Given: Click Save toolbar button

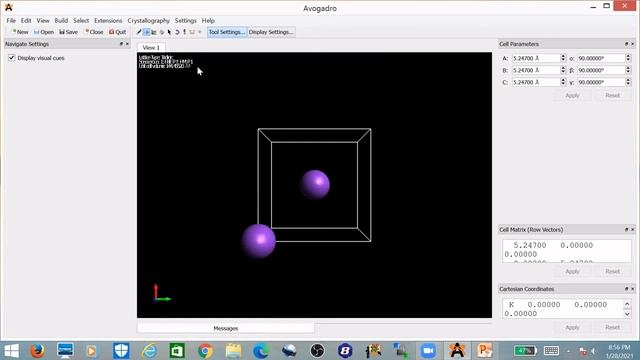Looking at the screenshot, I should pyautogui.click(x=68, y=32).
